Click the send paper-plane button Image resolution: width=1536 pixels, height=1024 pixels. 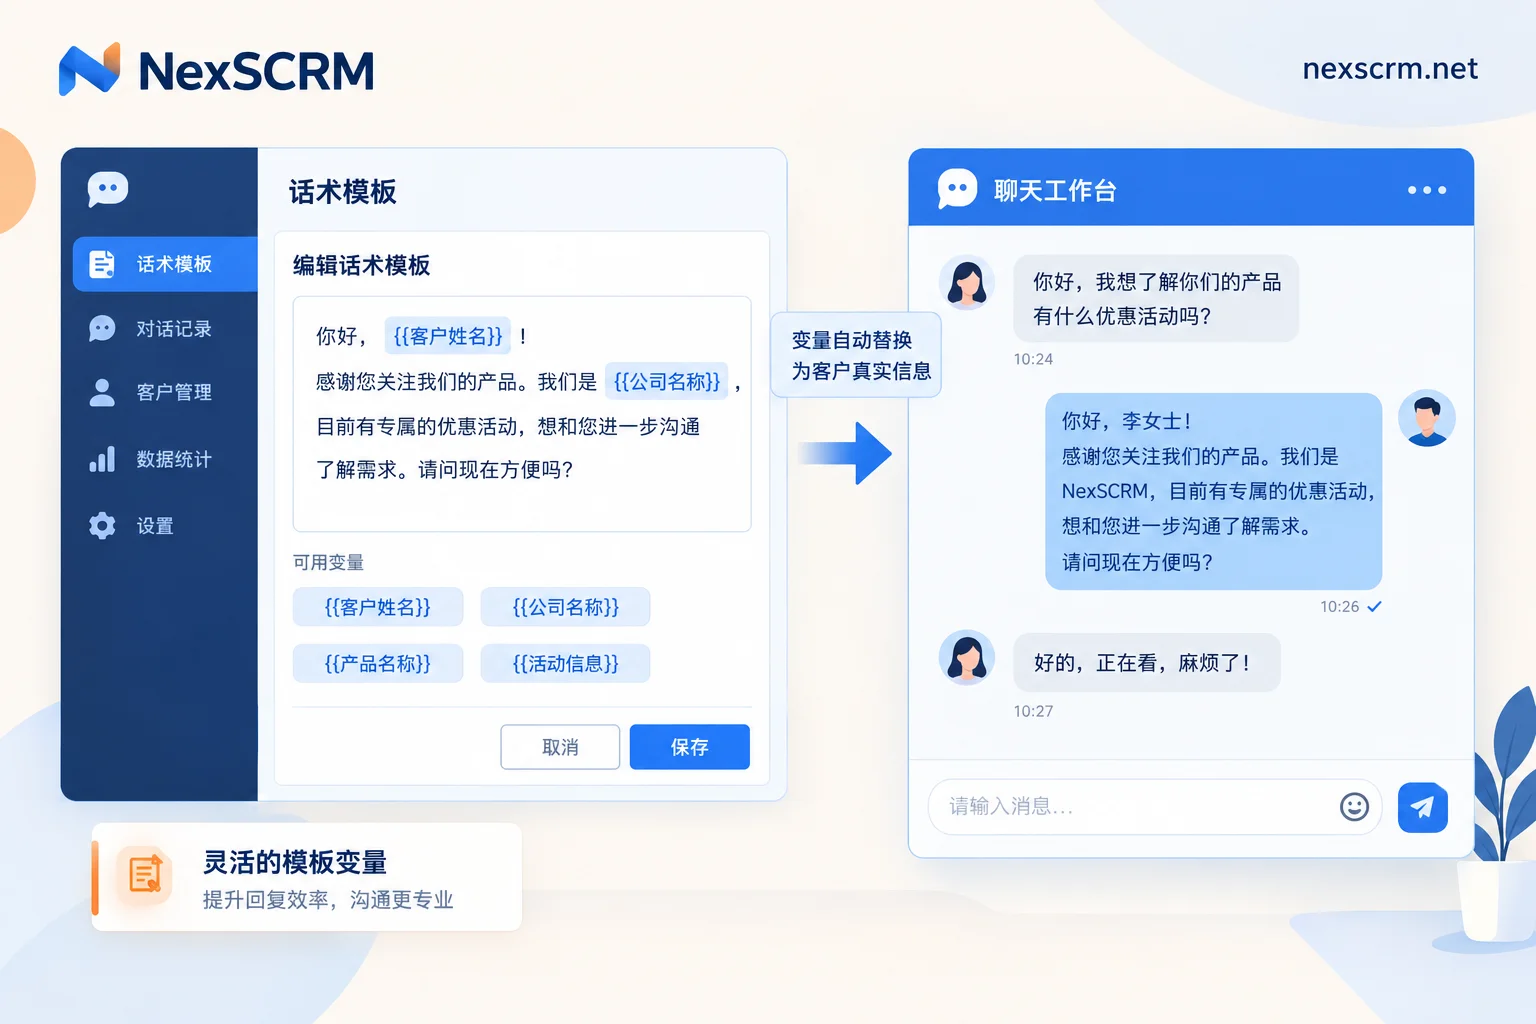tap(1423, 807)
